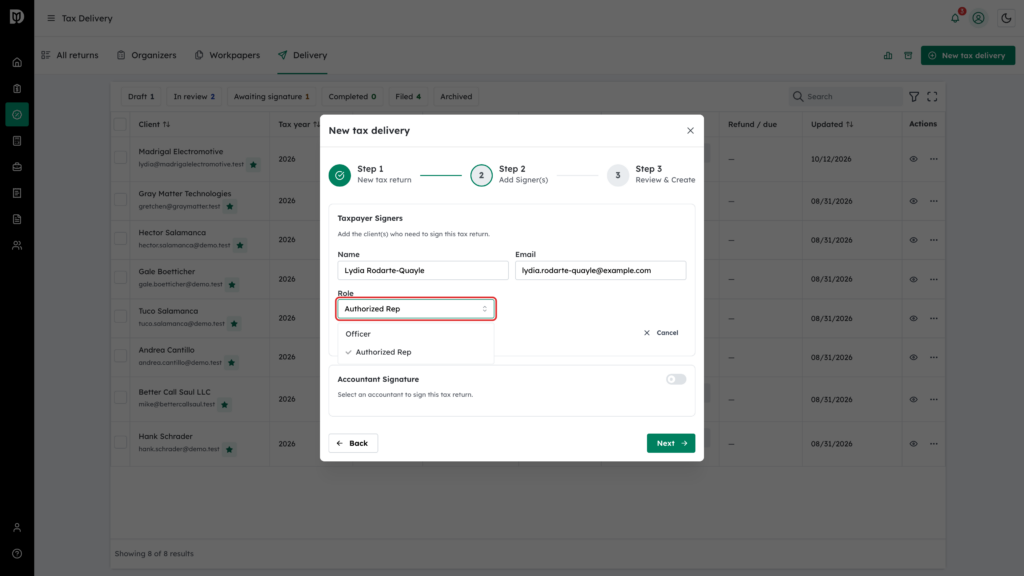The height and width of the screenshot is (576, 1024).
Task: Sort the table by Client column
Action: point(154,124)
